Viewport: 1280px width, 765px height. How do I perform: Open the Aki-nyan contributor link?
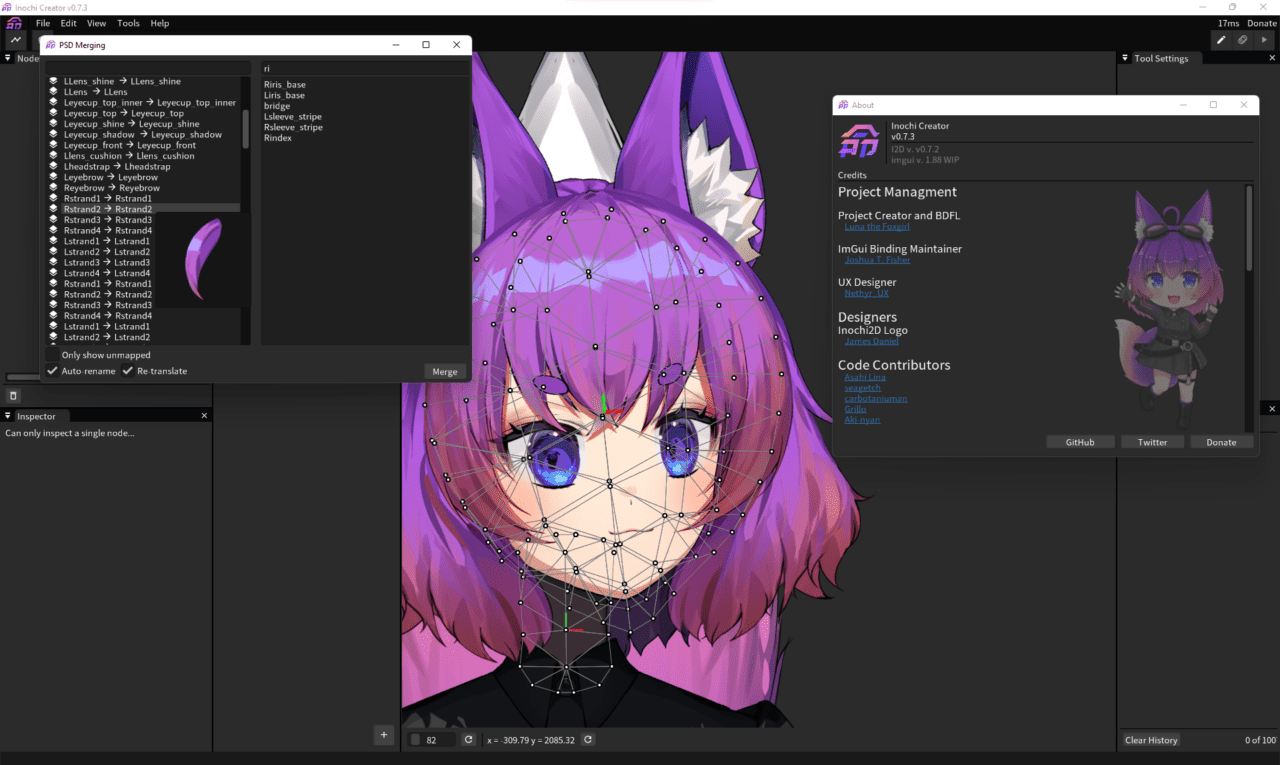862,420
